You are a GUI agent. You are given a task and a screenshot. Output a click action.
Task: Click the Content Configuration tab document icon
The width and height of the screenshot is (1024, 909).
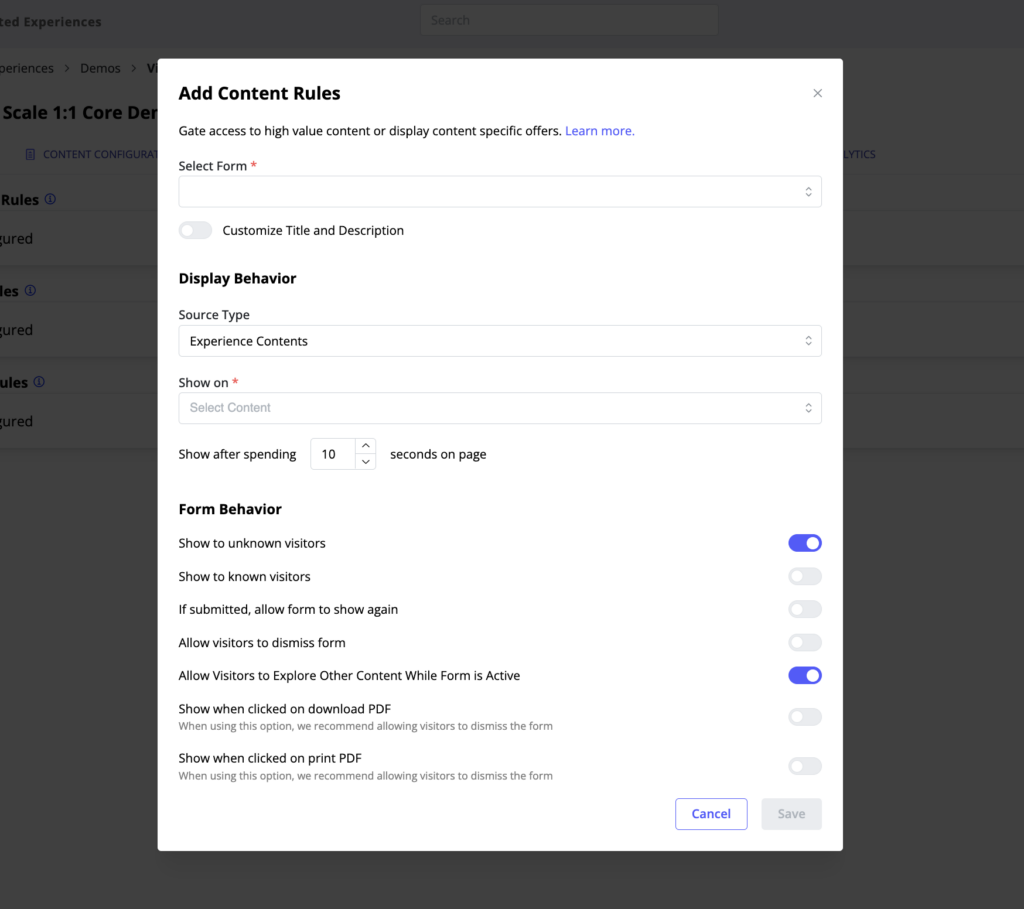[30, 154]
